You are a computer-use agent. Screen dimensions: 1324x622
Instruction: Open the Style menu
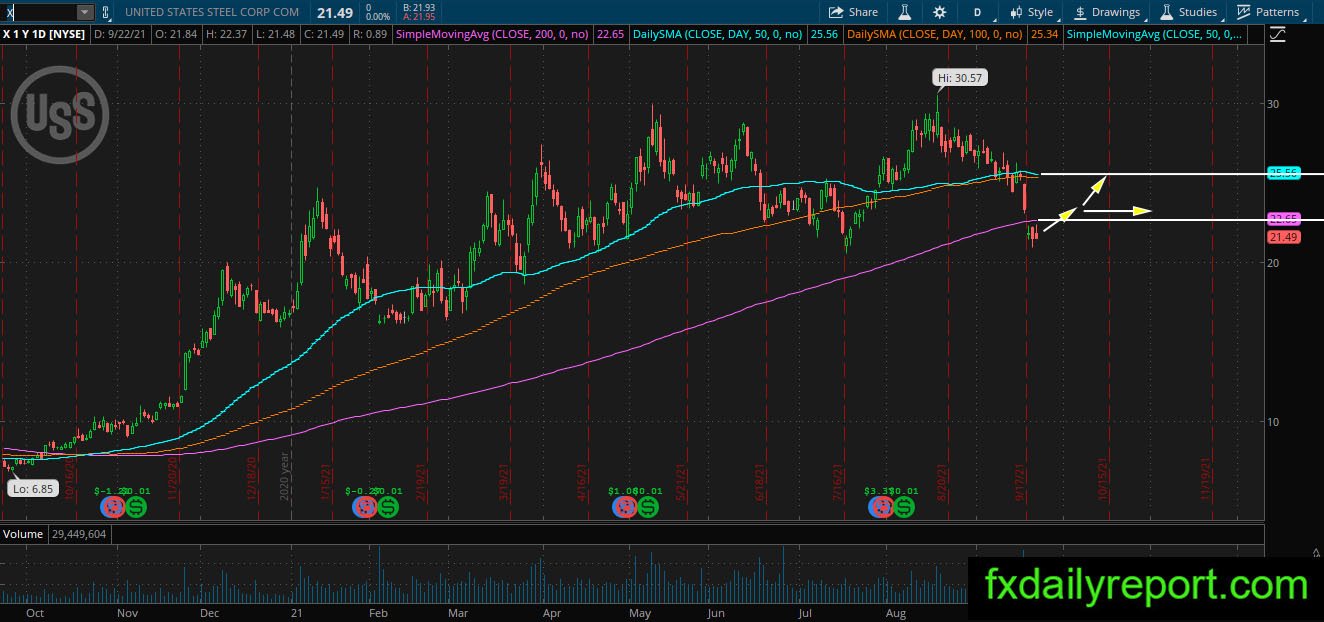tap(1032, 12)
